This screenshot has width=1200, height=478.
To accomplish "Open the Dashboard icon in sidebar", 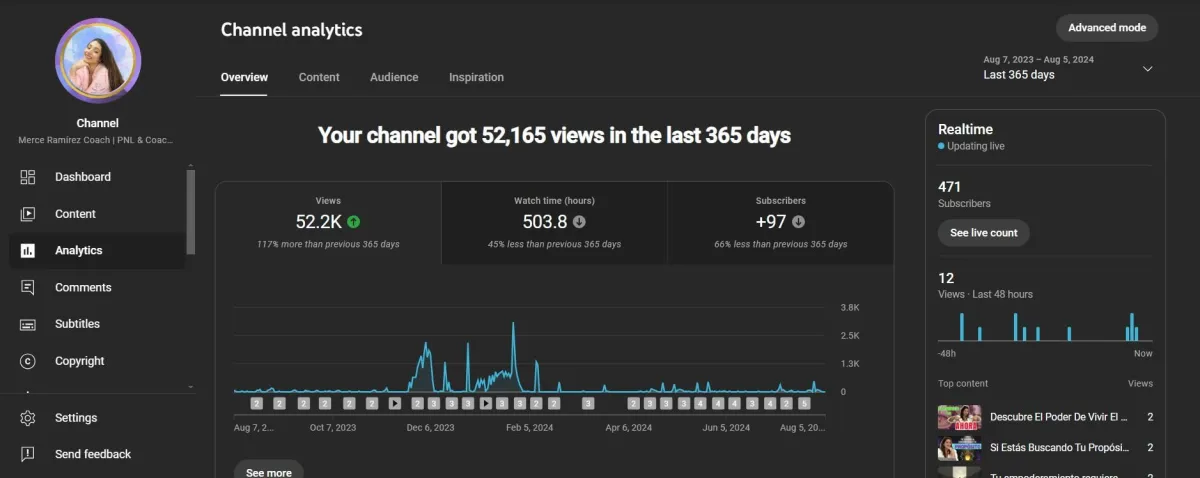I will tap(28, 177).
